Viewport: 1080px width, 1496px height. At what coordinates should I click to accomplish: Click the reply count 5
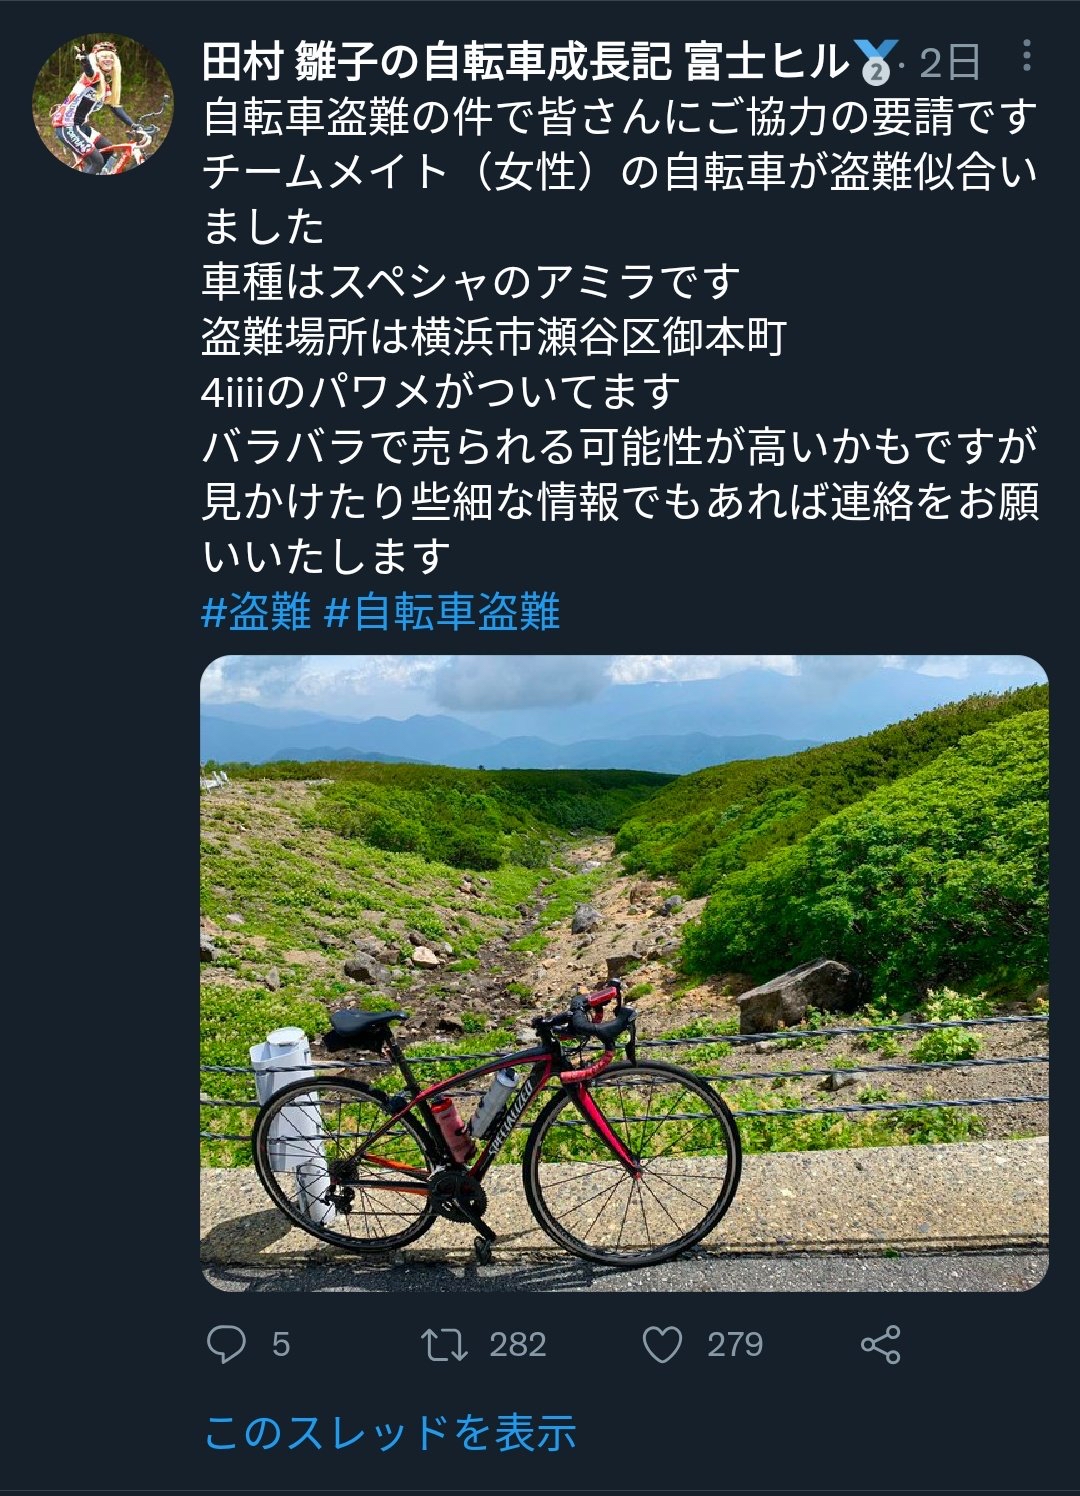point(281,1344)
